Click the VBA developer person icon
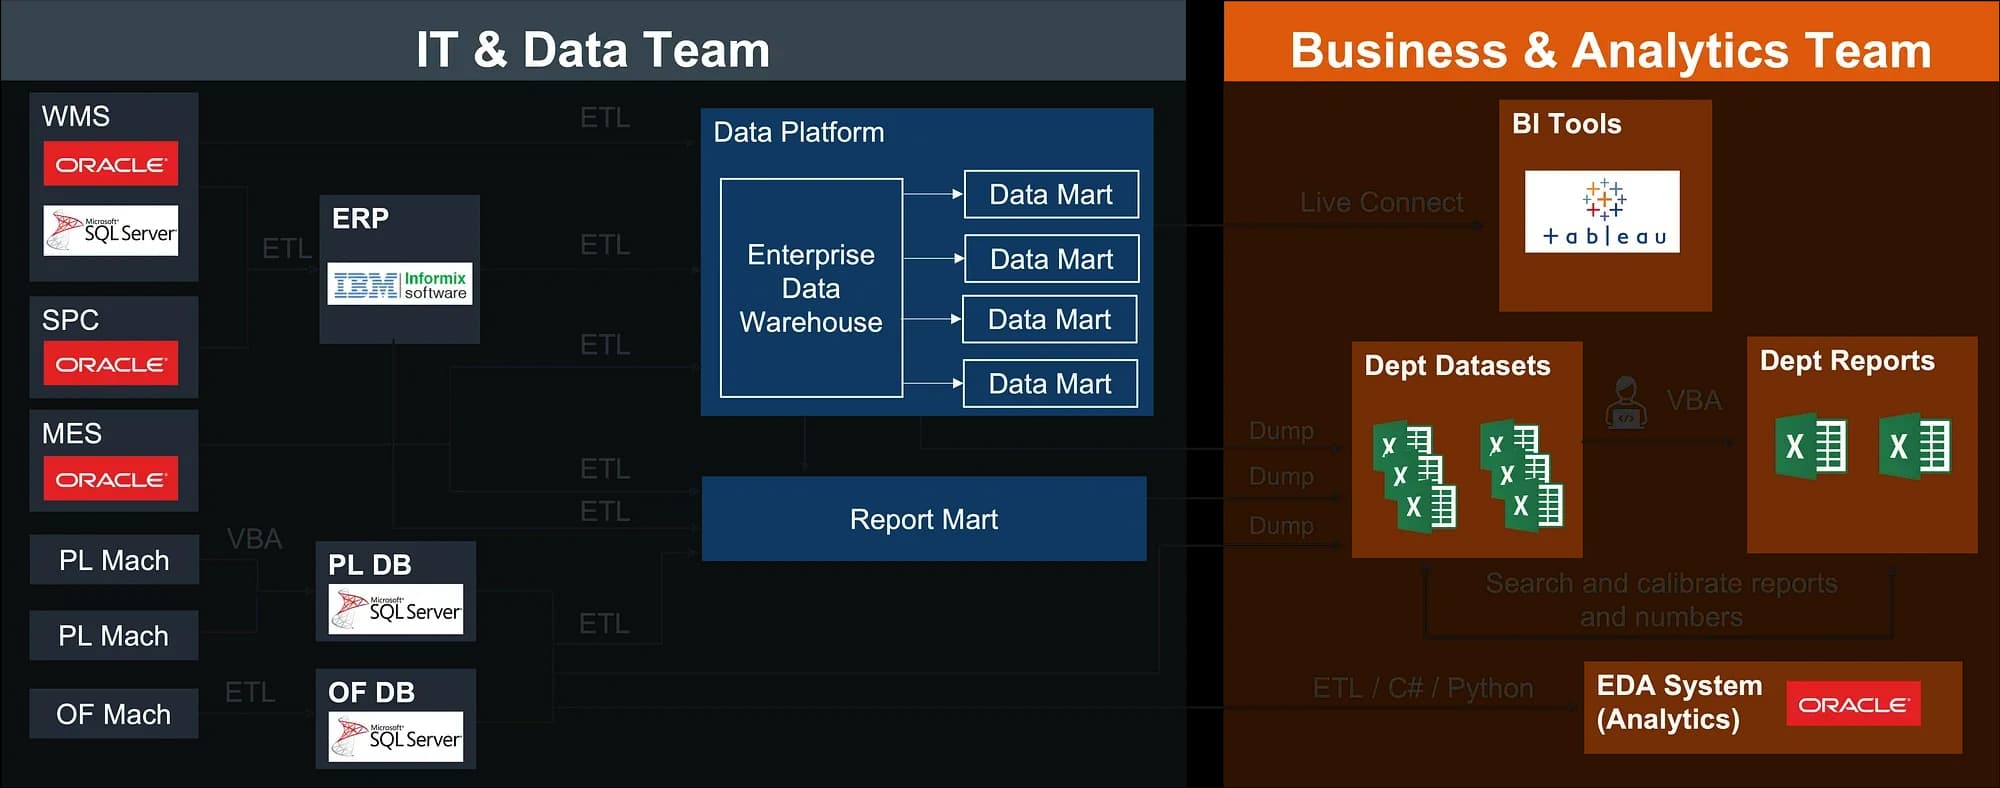This screenshot has height=788, width=2000. (1626, 402)
